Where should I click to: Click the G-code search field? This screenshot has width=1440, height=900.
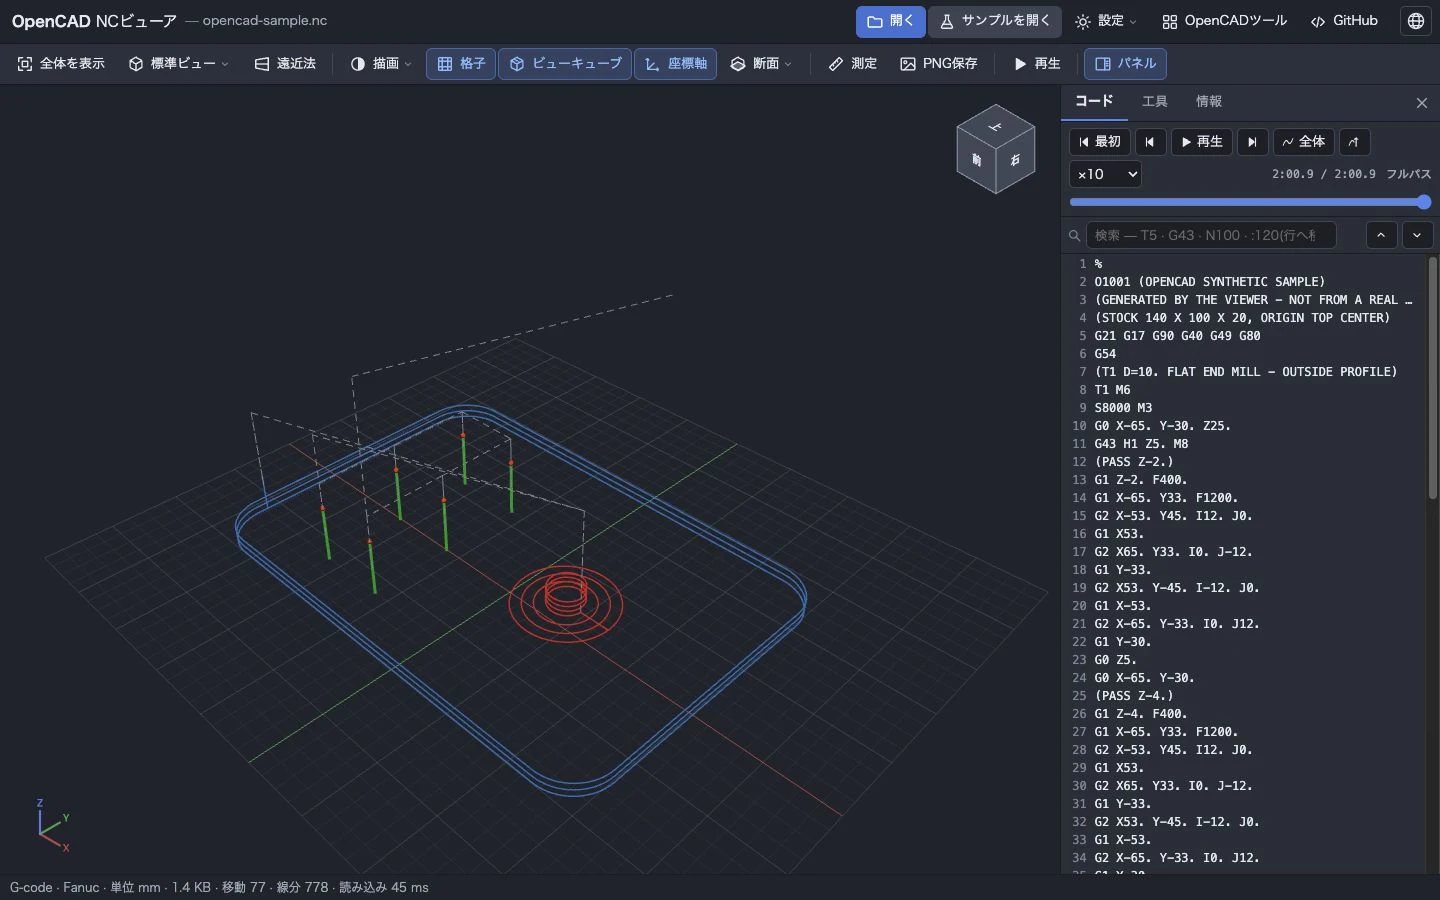tap(1211, 235)
